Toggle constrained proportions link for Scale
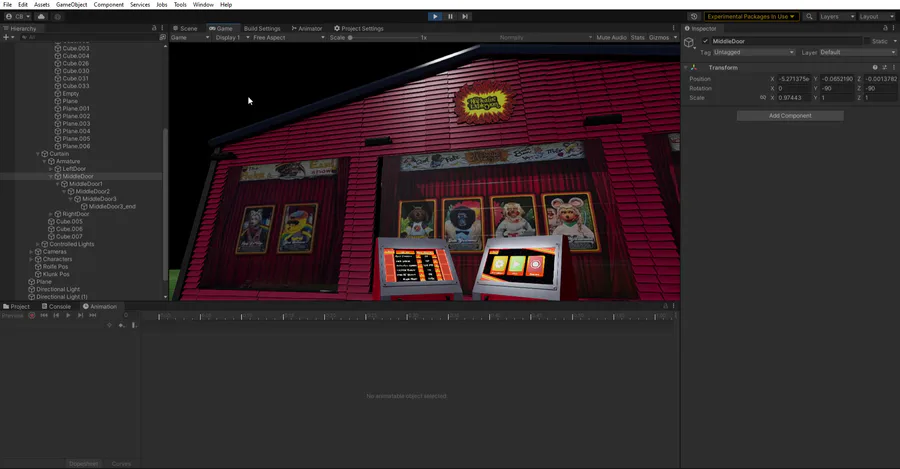 click(763, 98)
